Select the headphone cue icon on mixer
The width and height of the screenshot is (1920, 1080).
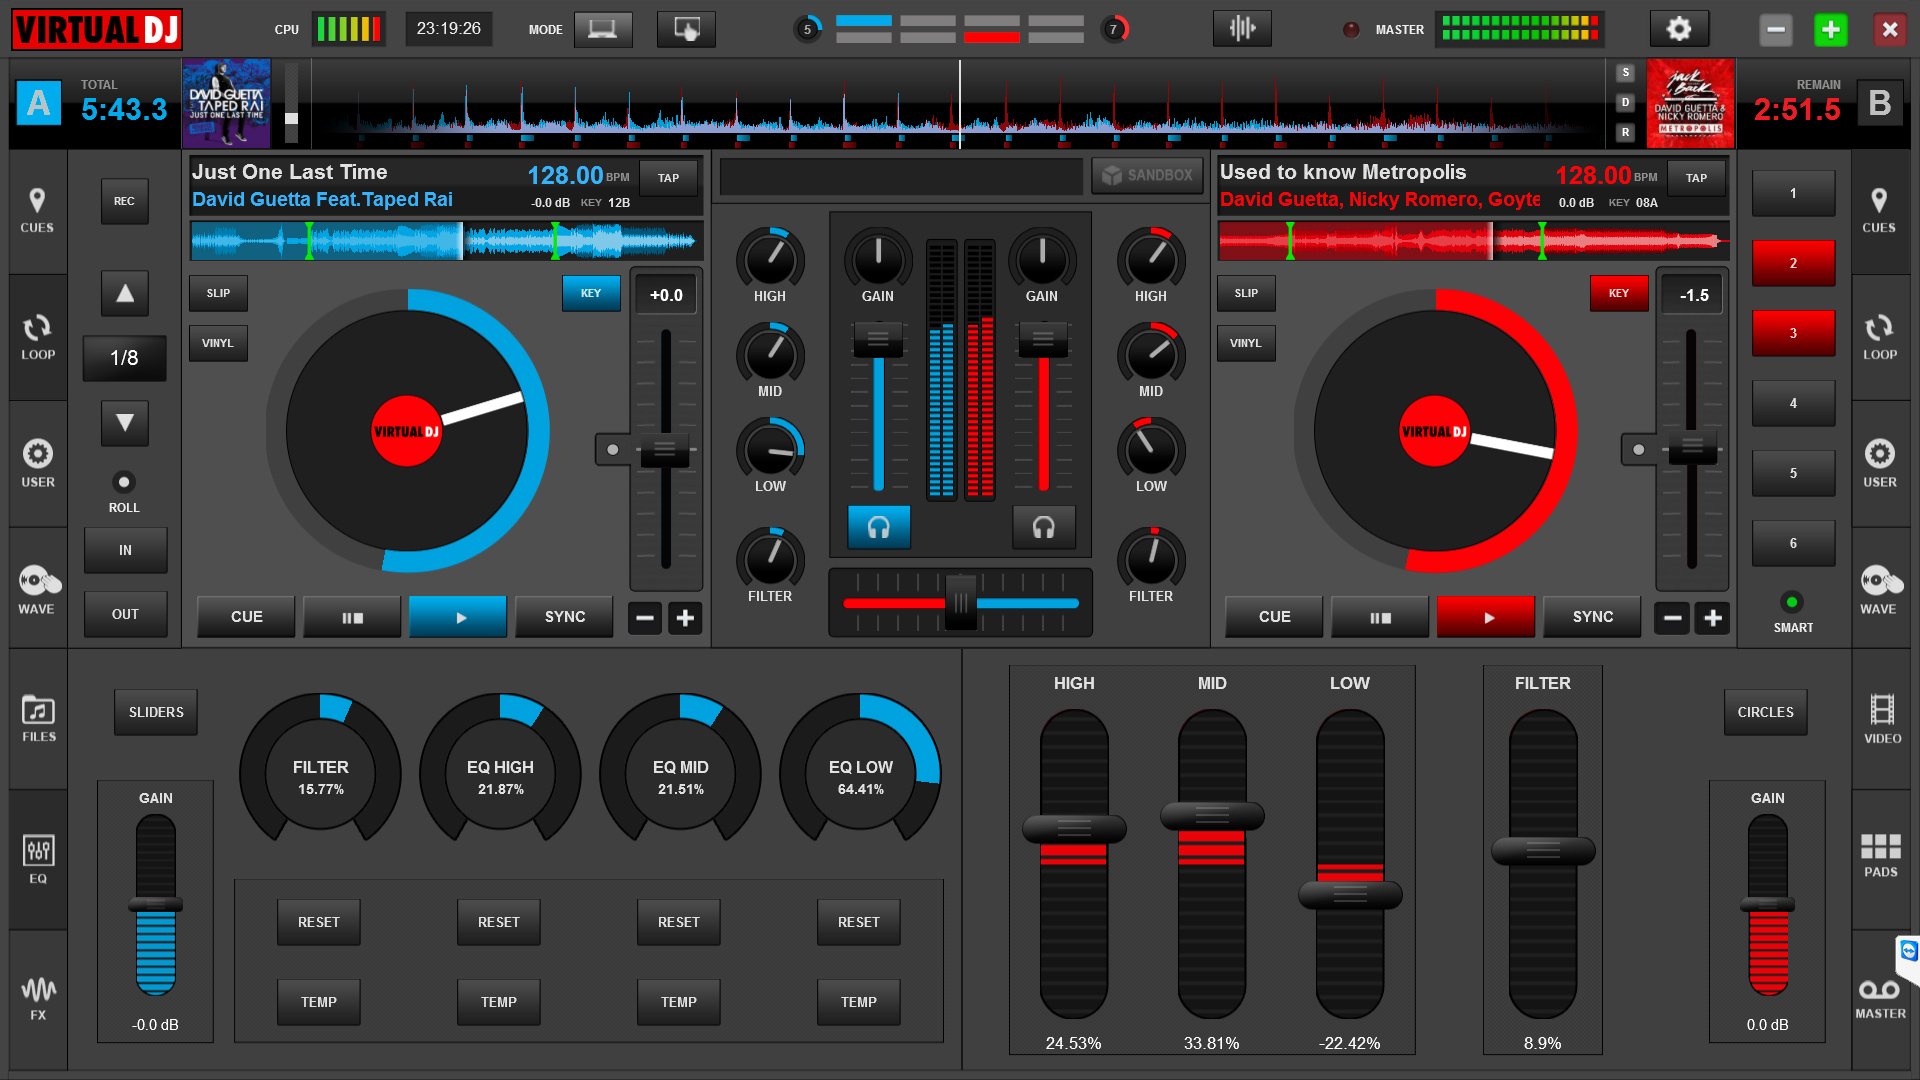[x=877, y=526]
